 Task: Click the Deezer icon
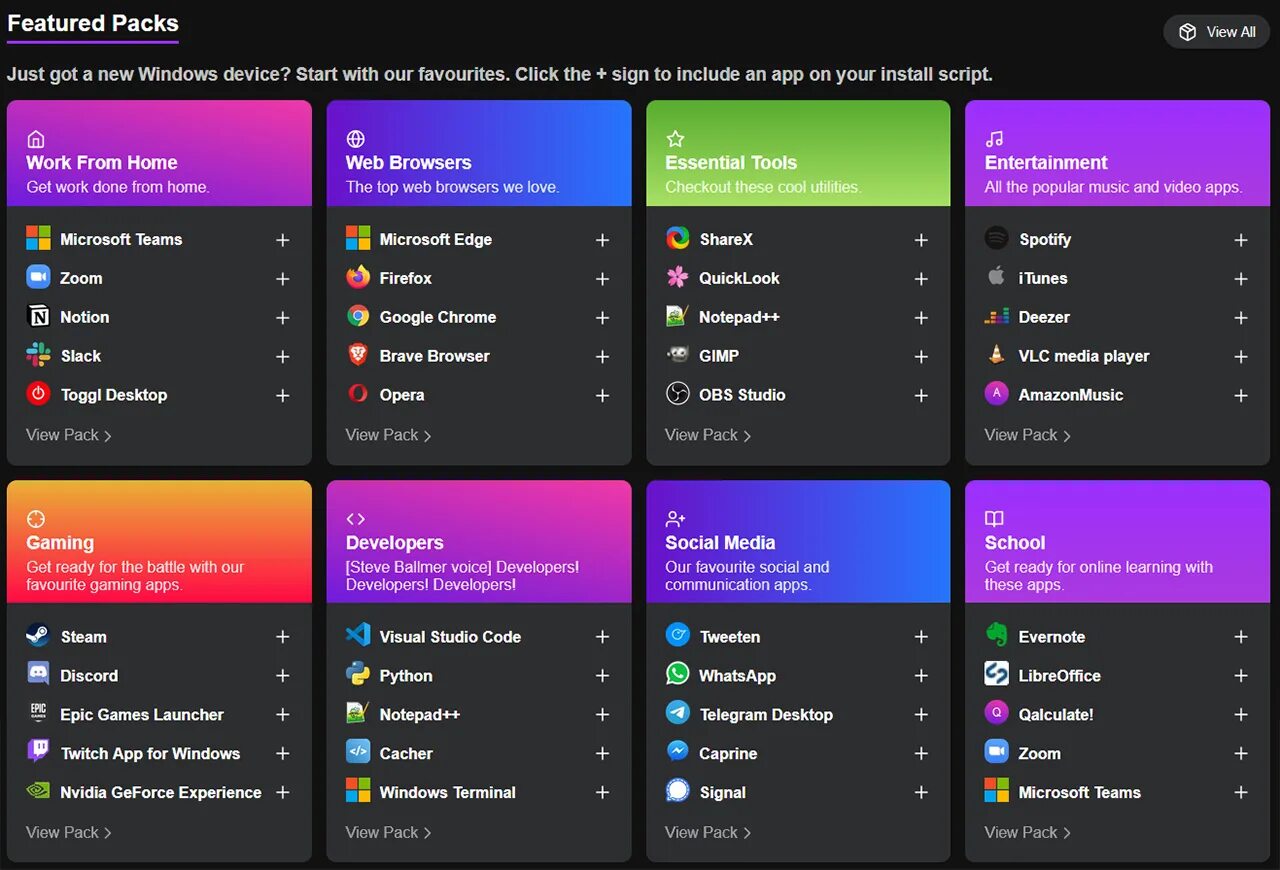tap(996, 317)
